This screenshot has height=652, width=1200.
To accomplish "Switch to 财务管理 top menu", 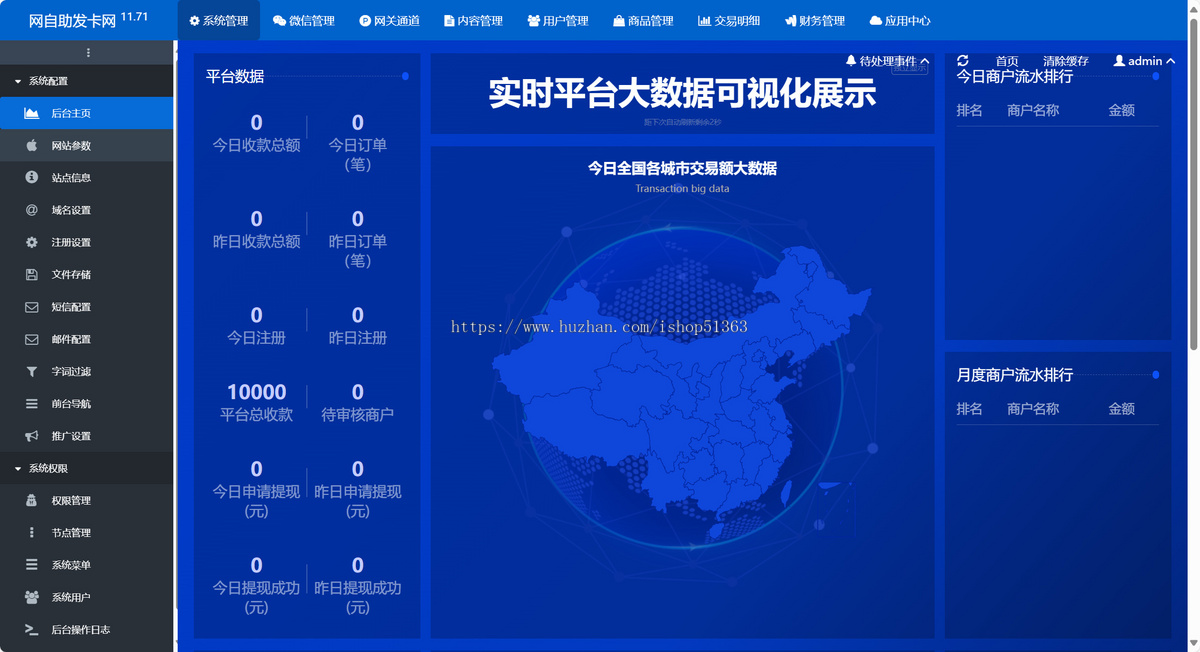I will tap(815, 20).
